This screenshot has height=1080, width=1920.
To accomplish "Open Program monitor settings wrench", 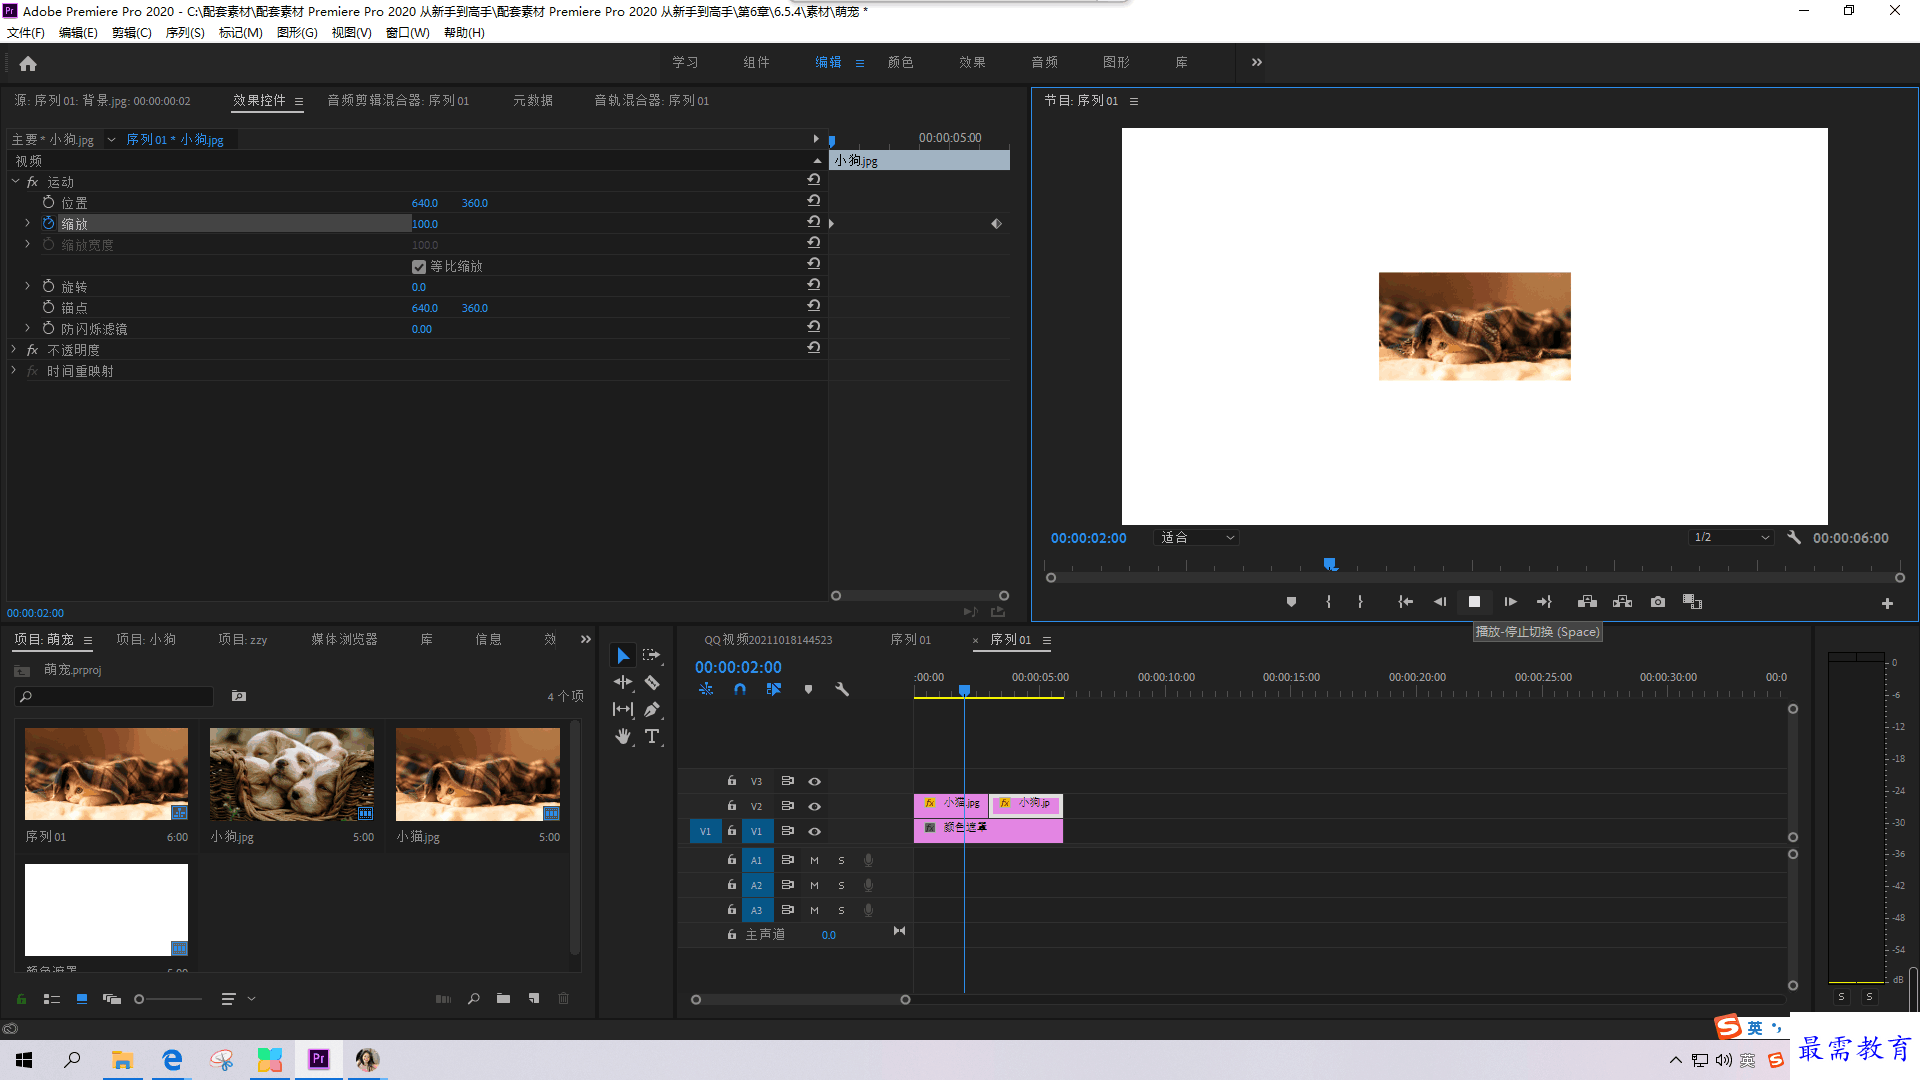I will click(1794, 537).
